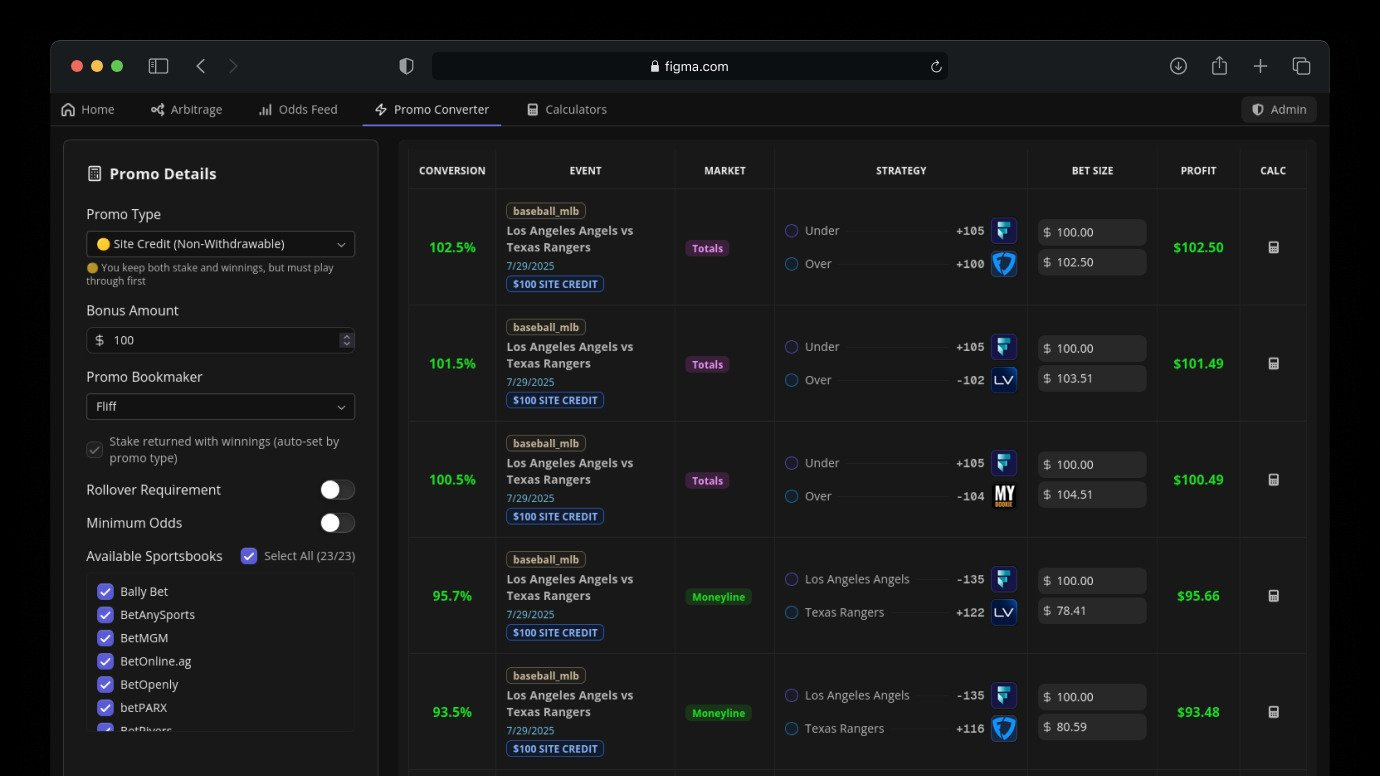Click the Bonus Amount input field
This screenshot has height=776, width=1380.
point(220,340)
